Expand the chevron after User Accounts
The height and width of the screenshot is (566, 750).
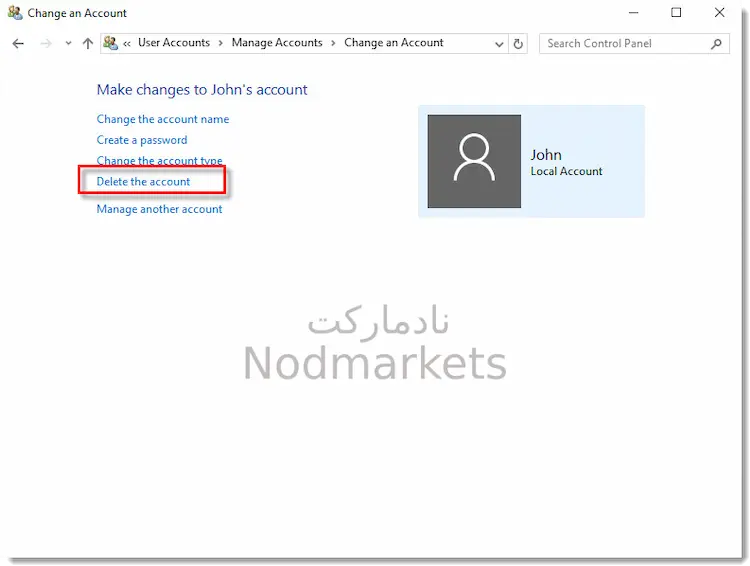click(x=221, y=44)
